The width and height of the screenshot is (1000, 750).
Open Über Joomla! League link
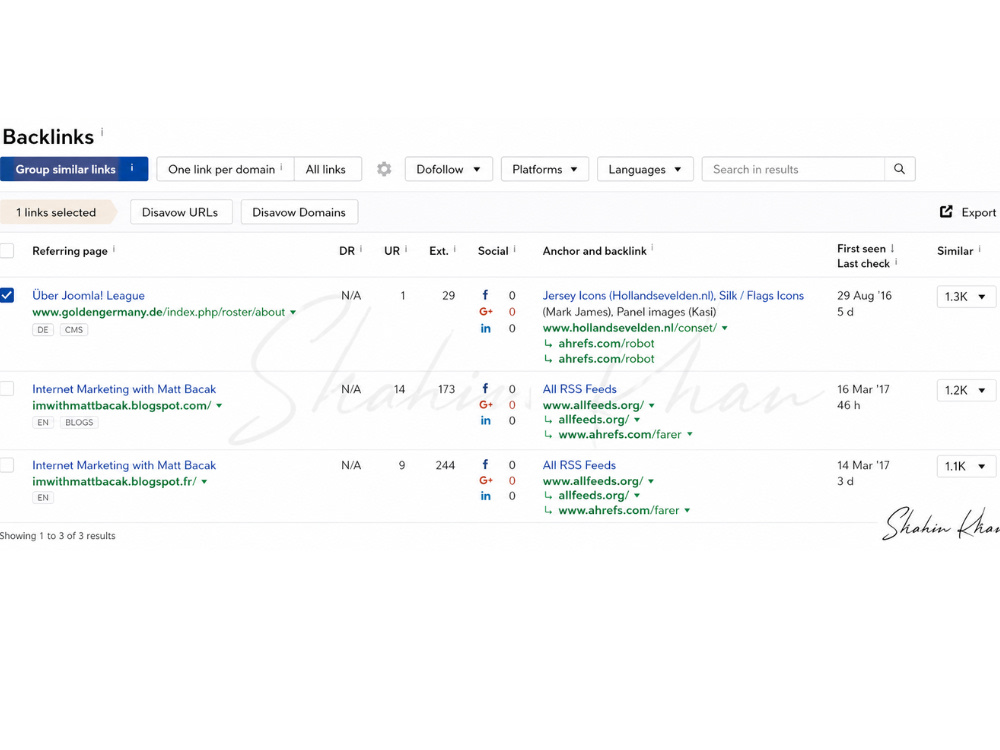pos(89,295)
